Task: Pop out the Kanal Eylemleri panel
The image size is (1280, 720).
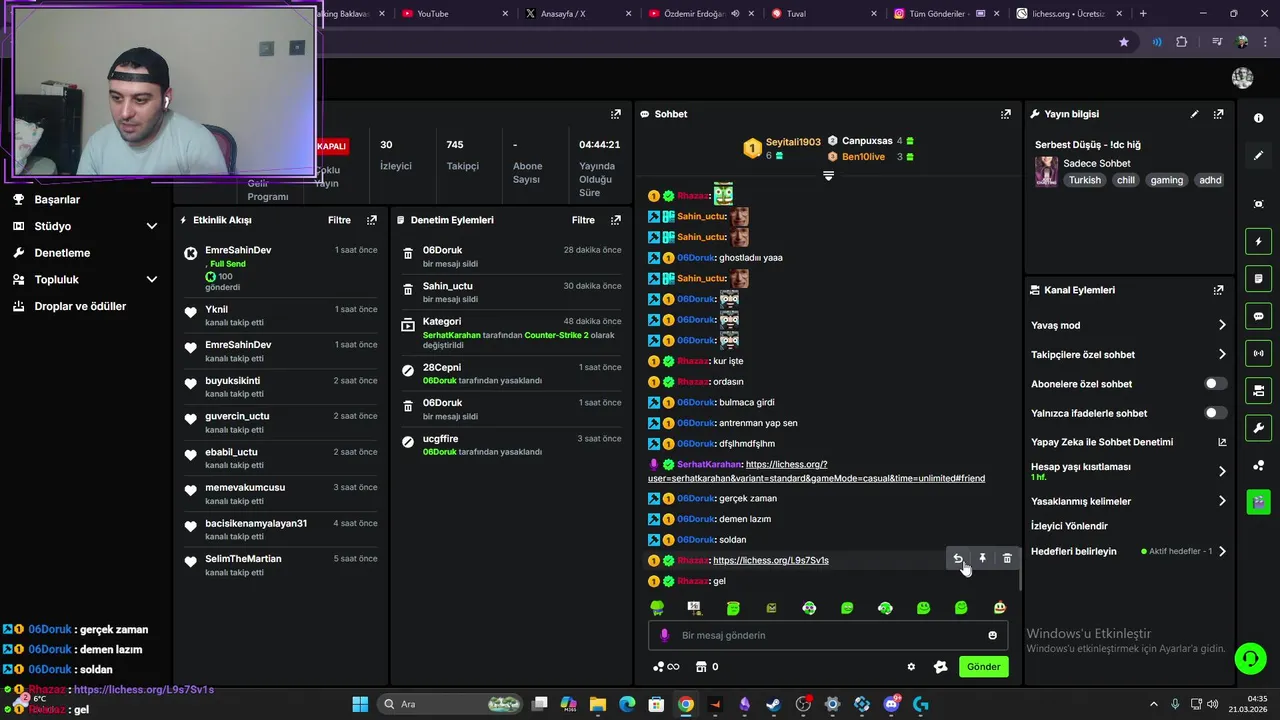Action: (x=1218, y=290)
